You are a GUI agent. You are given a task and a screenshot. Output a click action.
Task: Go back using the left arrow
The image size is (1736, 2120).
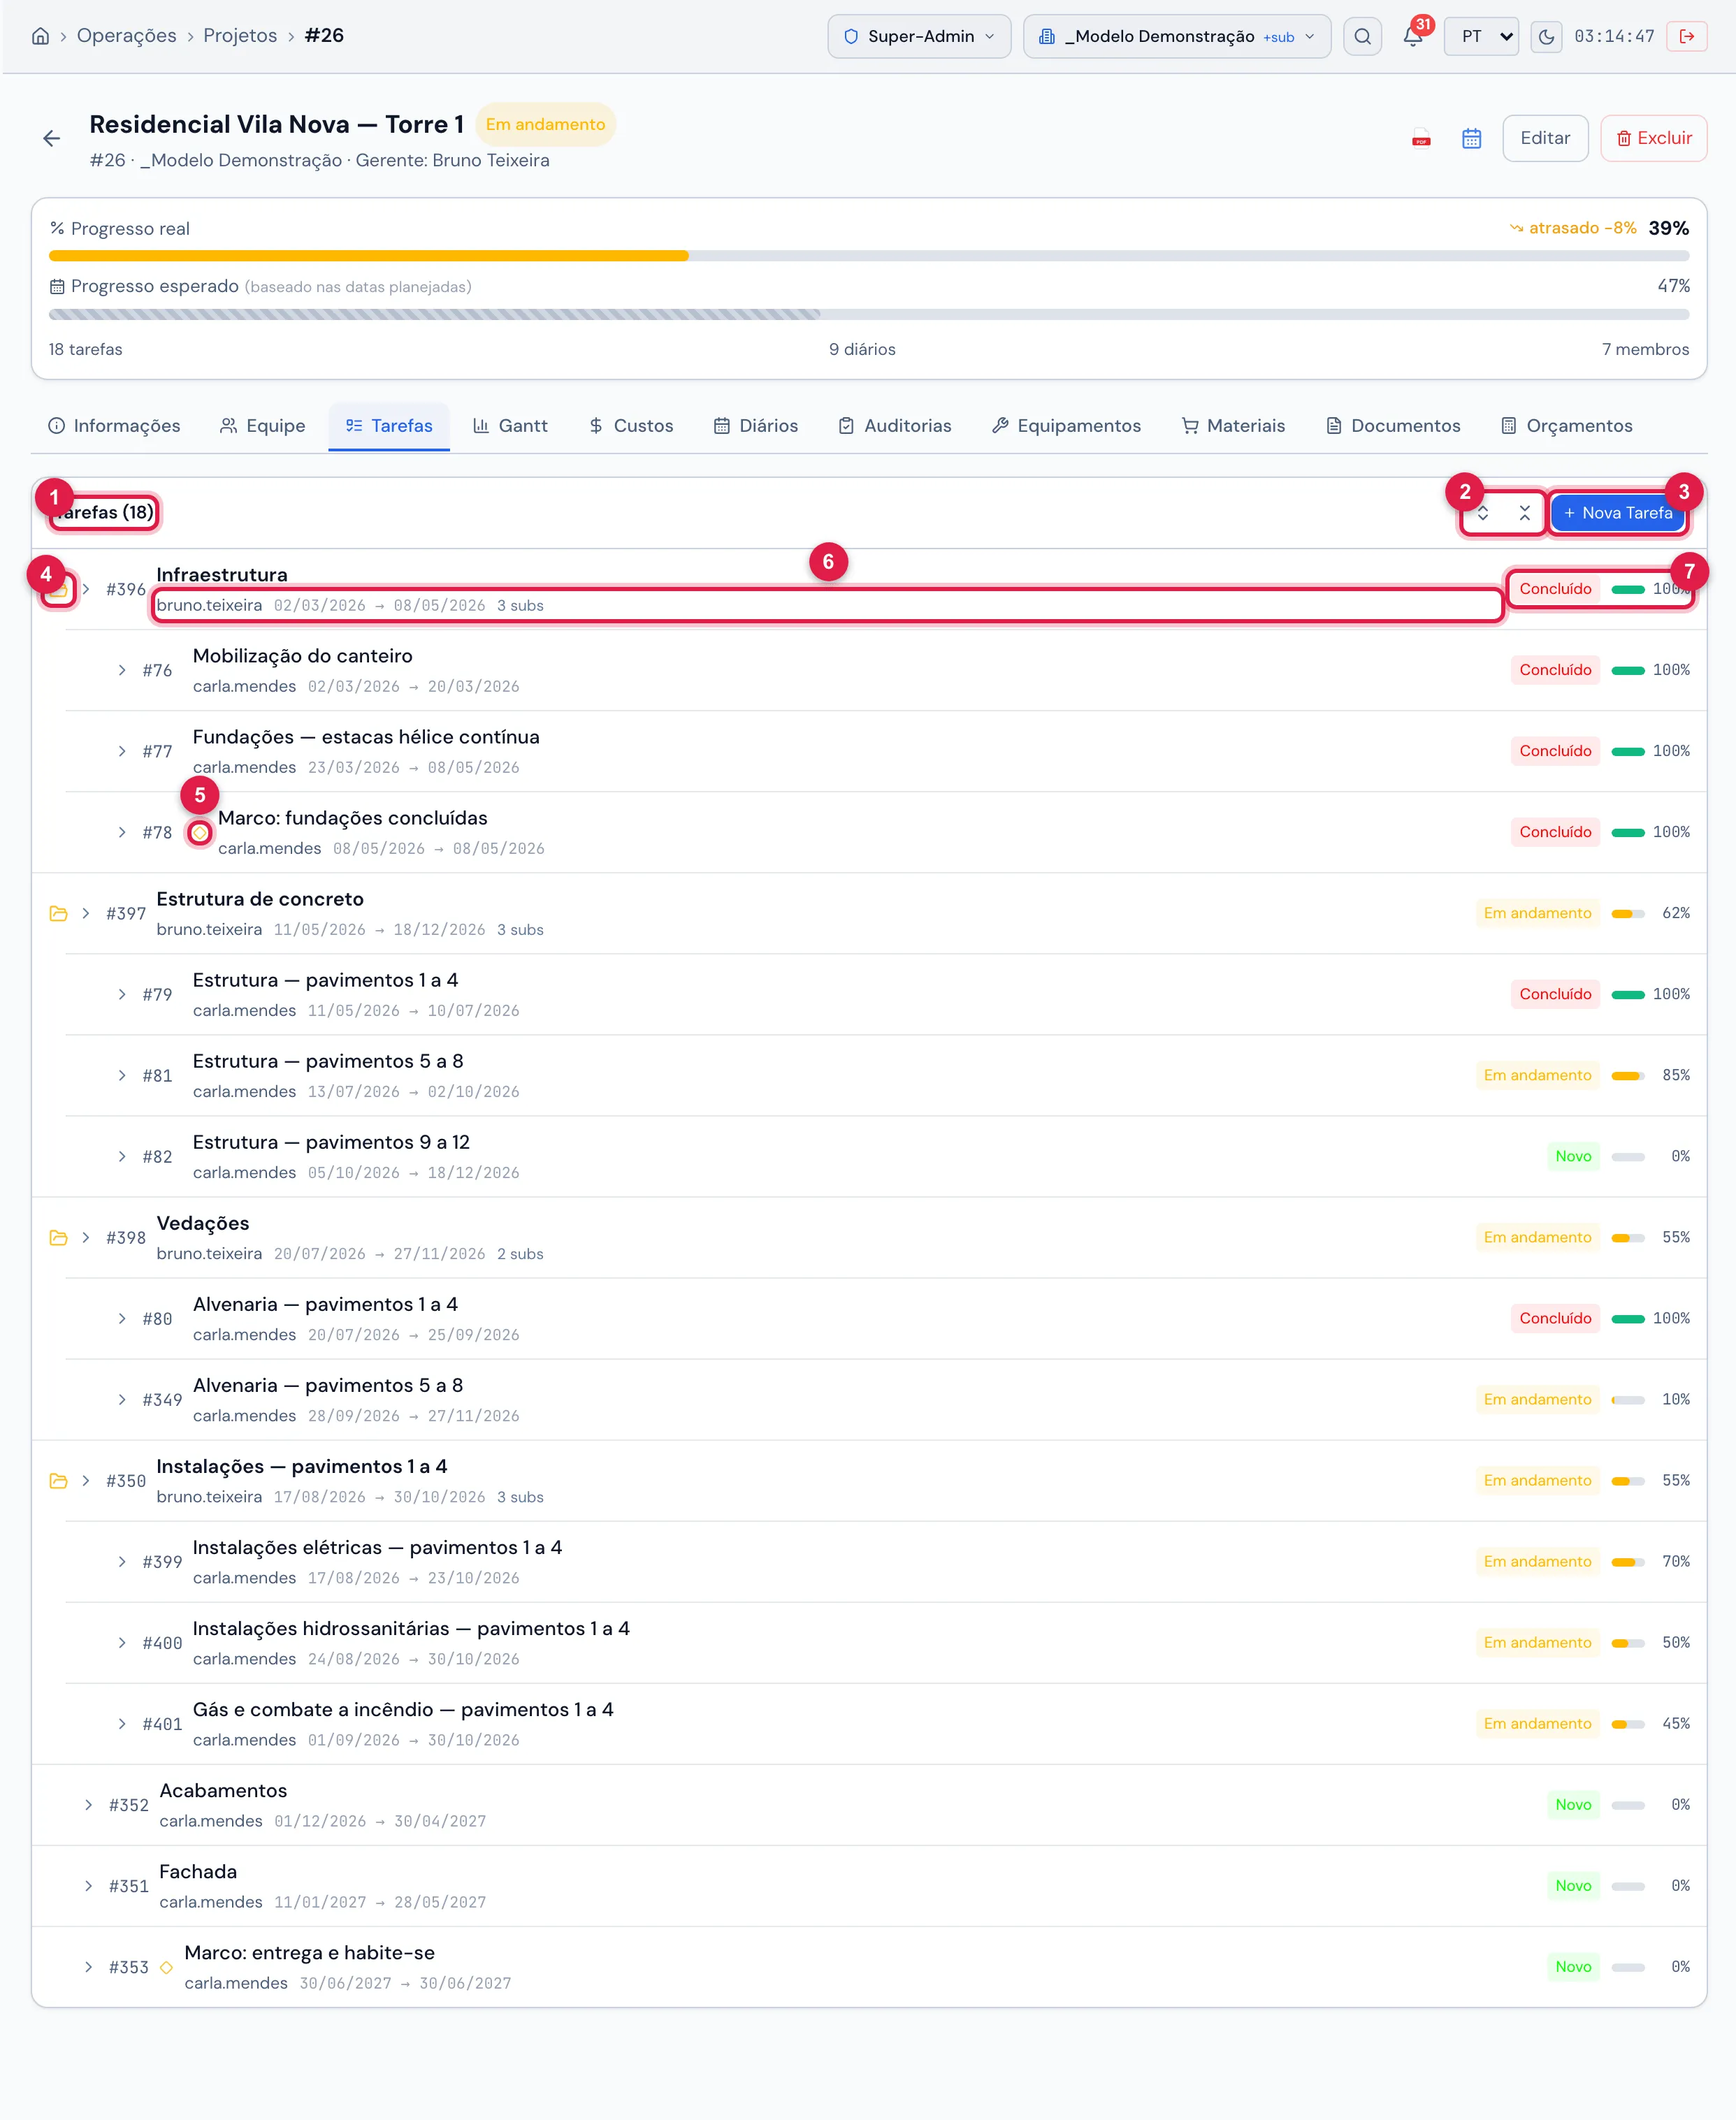pyautogui.click(x=52, y=138)
